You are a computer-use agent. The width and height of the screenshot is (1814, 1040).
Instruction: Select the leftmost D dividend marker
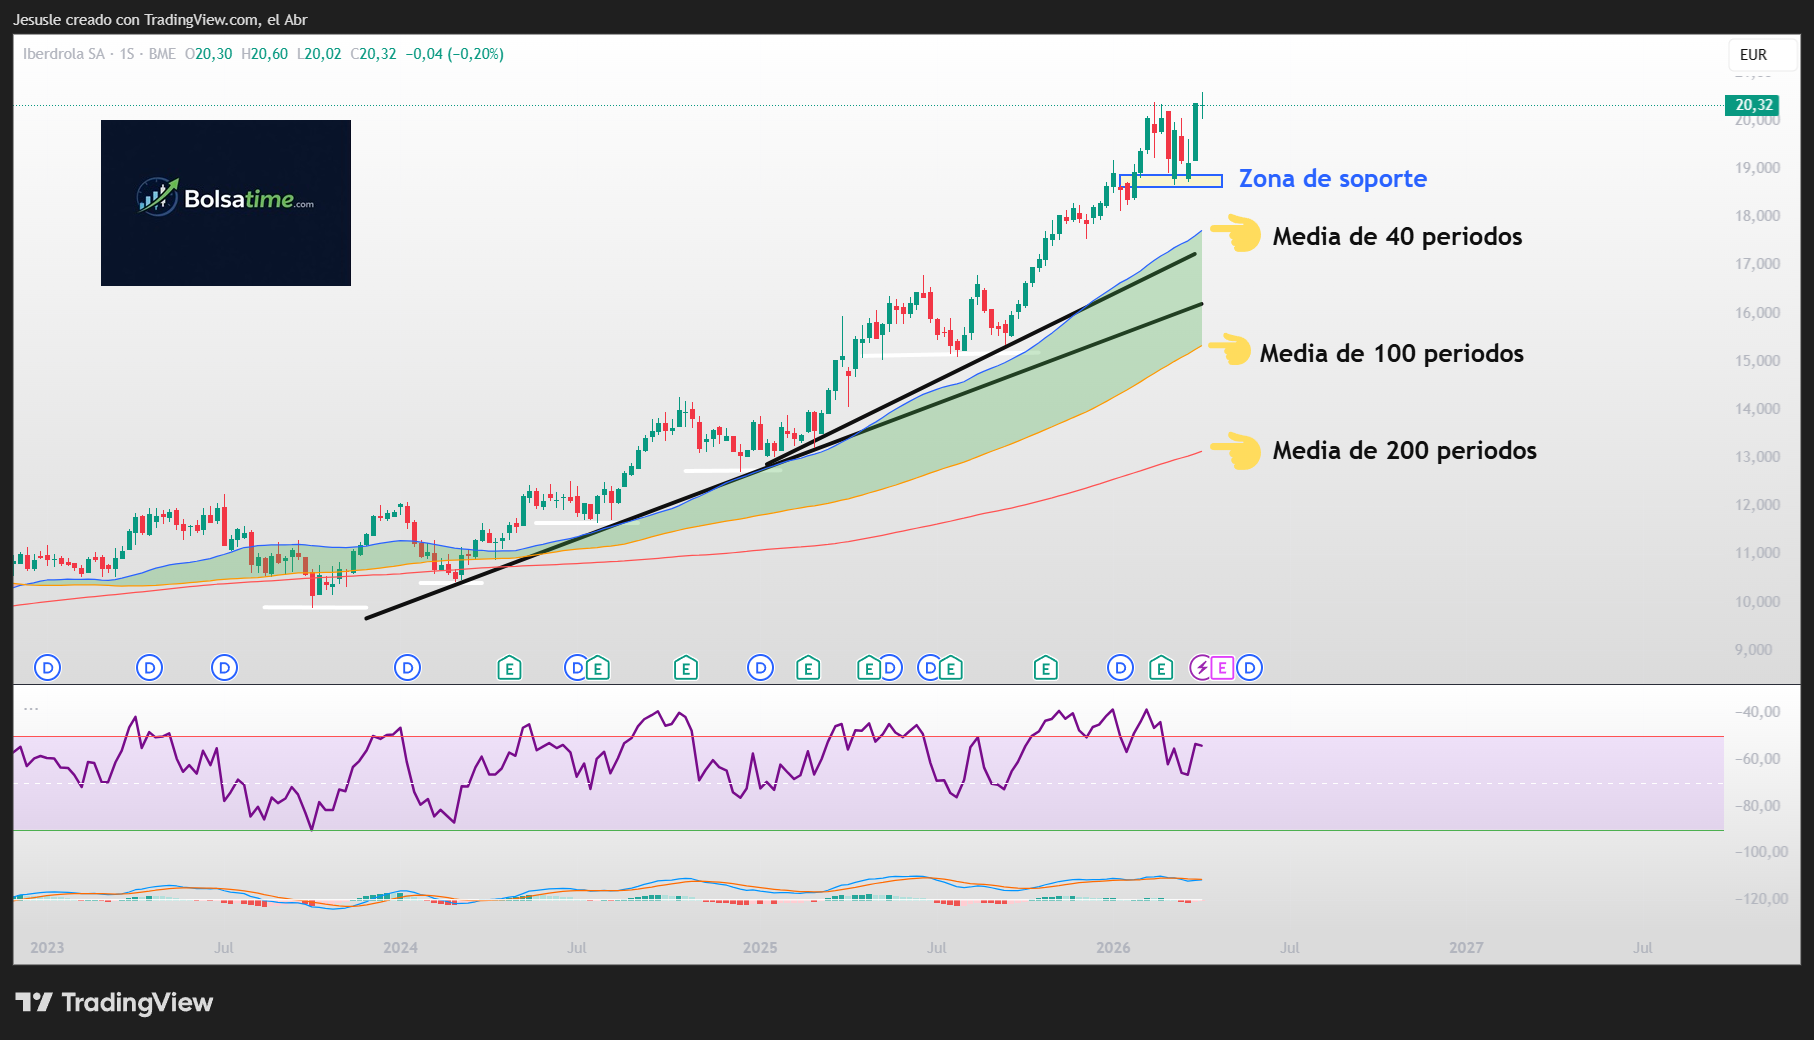[x=47, y=668]
